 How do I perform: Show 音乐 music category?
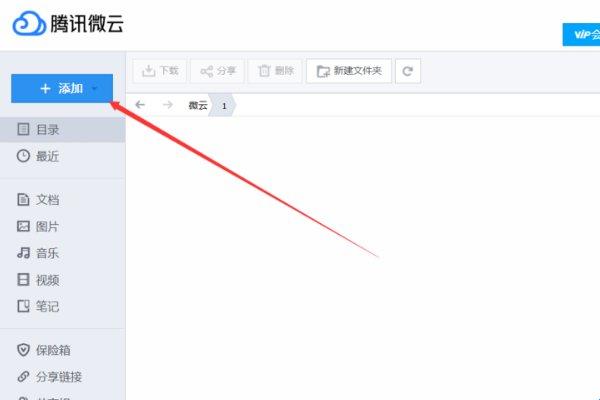[62, 253]
